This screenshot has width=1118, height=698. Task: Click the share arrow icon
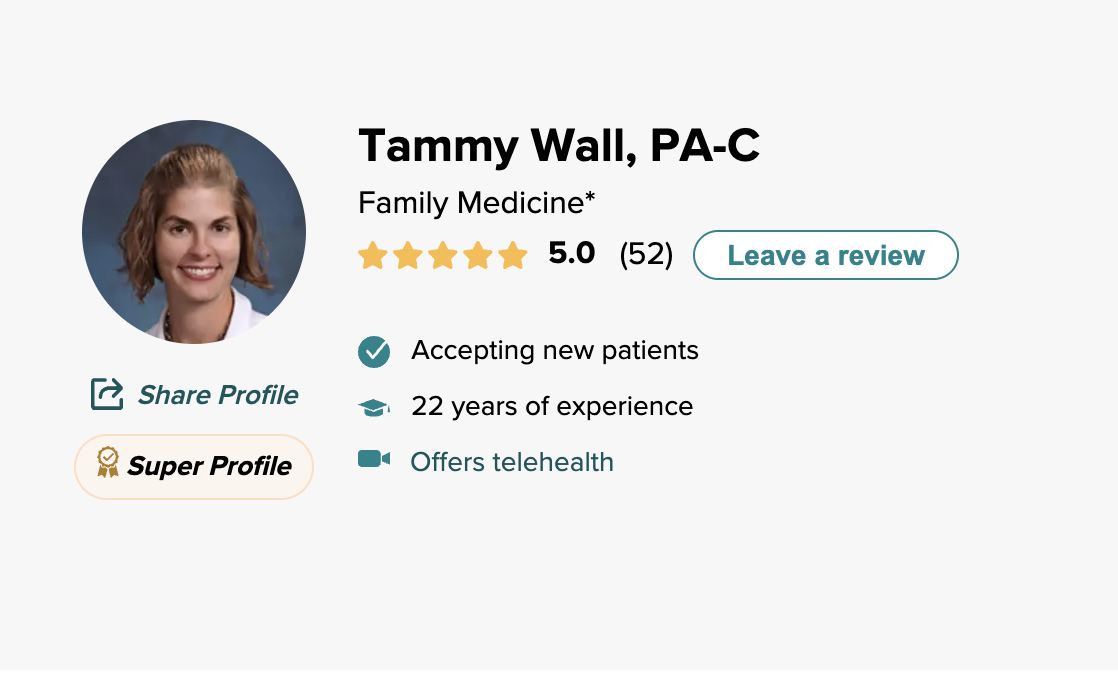107,394
